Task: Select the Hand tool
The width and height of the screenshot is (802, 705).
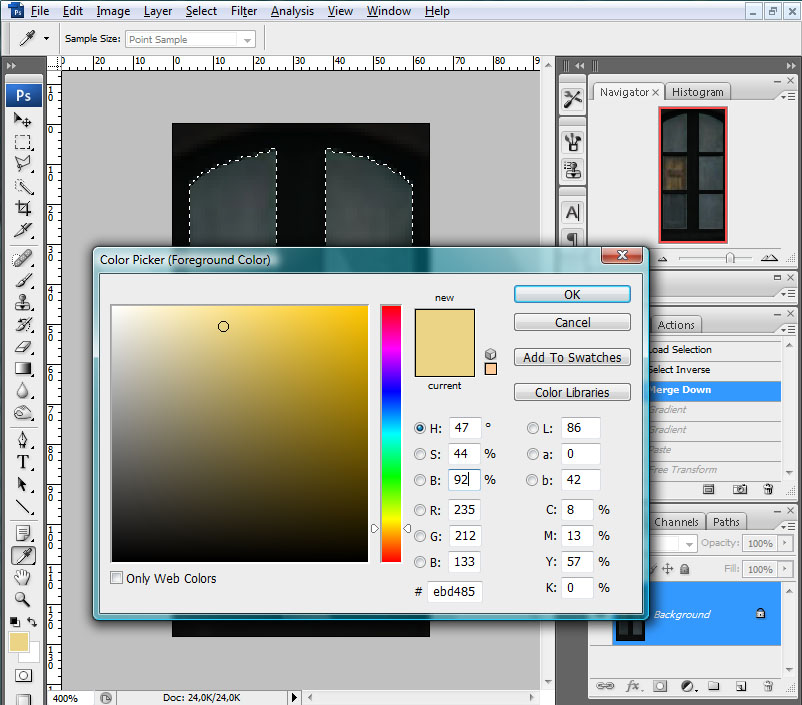Action: click(x=22, y=578)
